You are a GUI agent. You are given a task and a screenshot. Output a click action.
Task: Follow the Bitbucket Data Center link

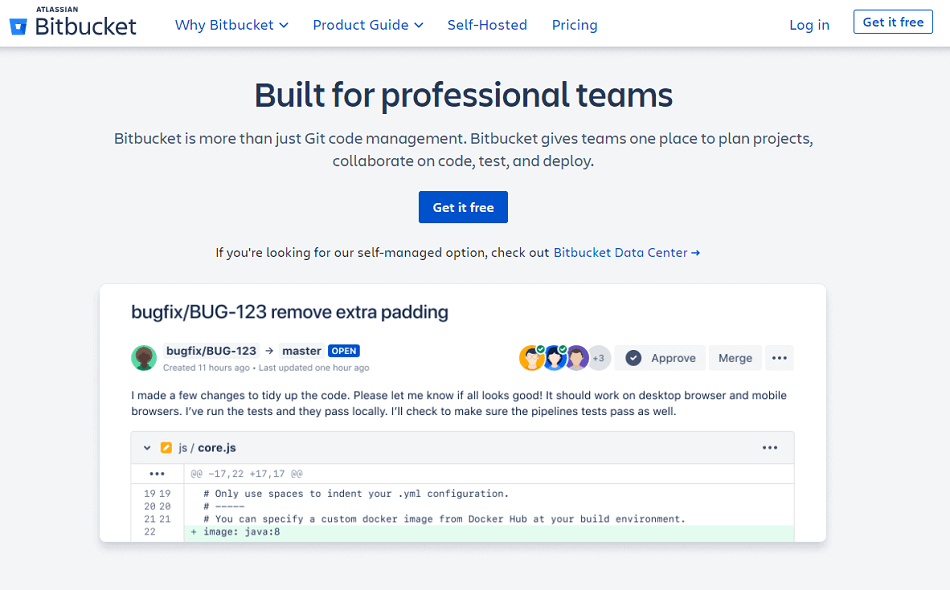[626, 253]
